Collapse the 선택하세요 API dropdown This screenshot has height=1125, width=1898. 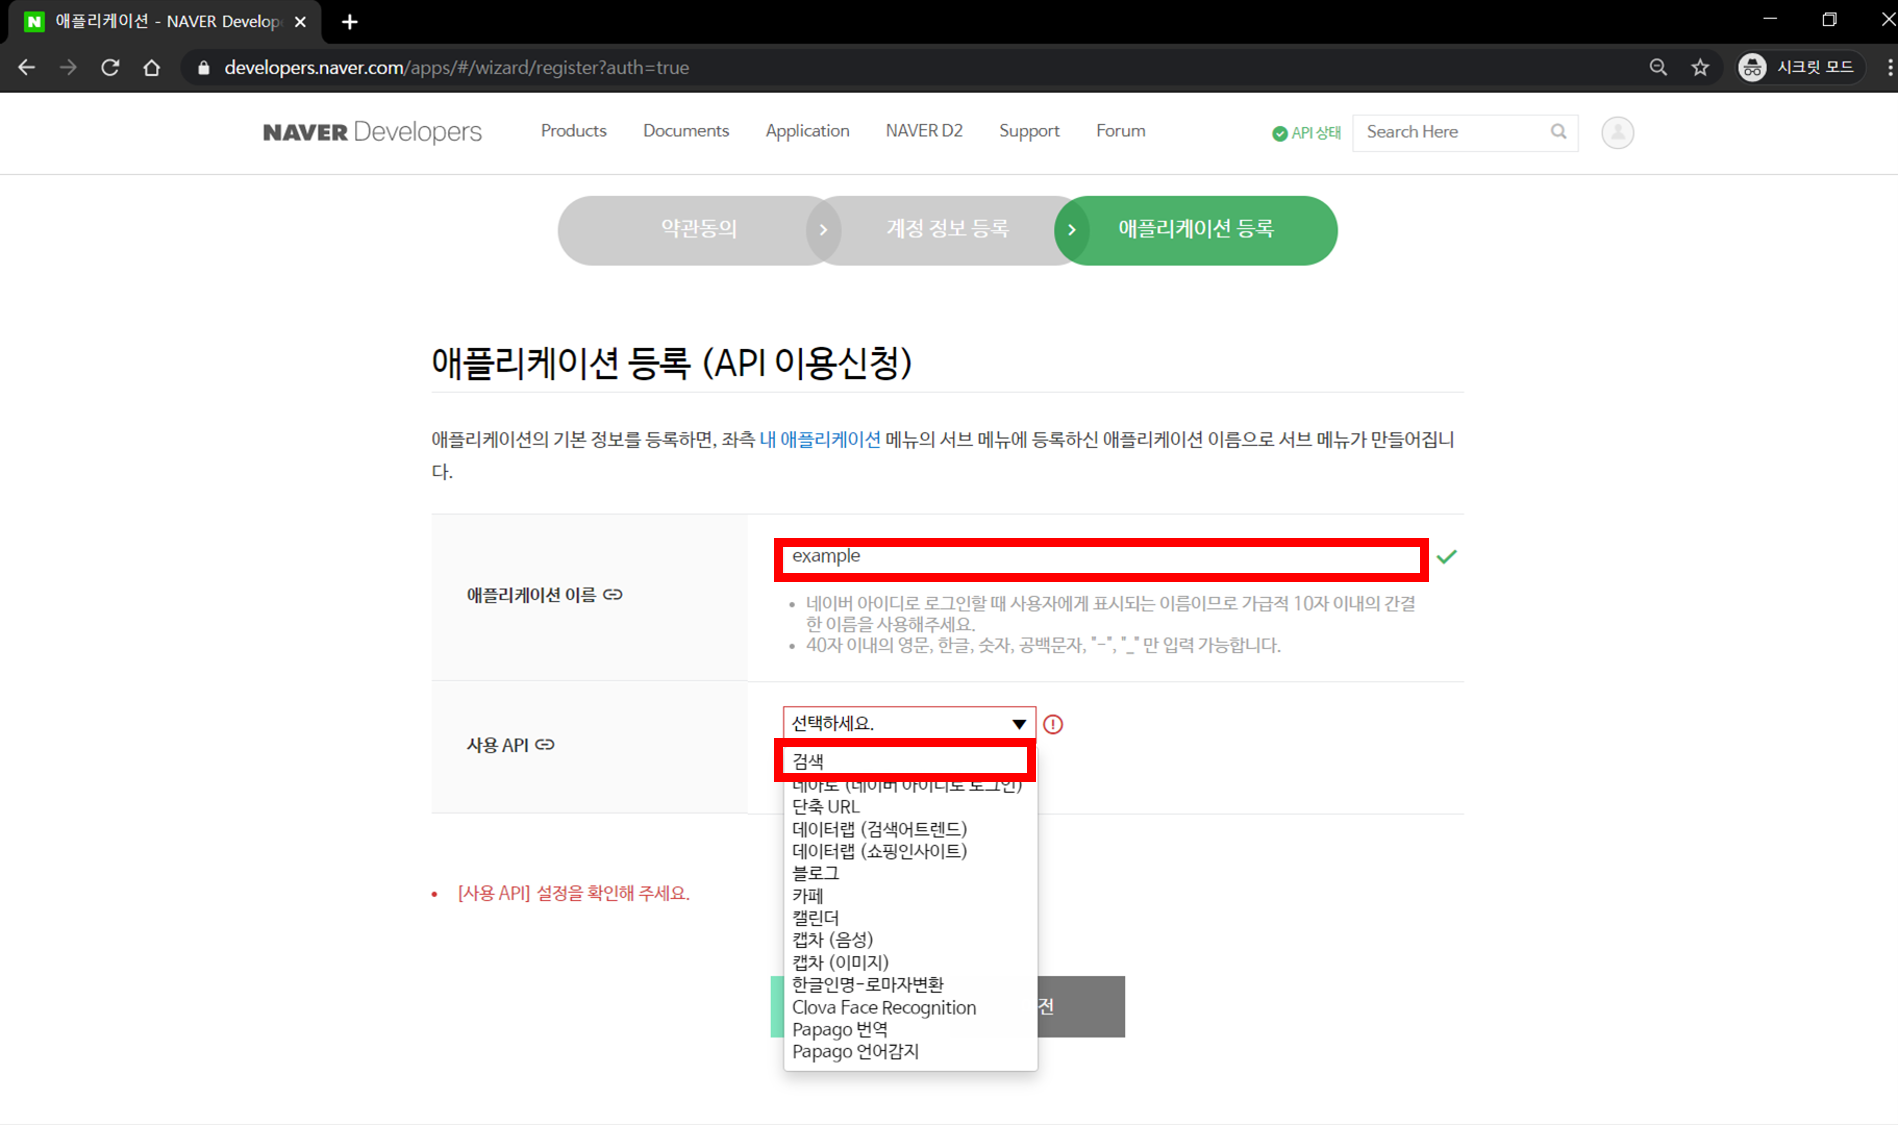pos(909,723)
